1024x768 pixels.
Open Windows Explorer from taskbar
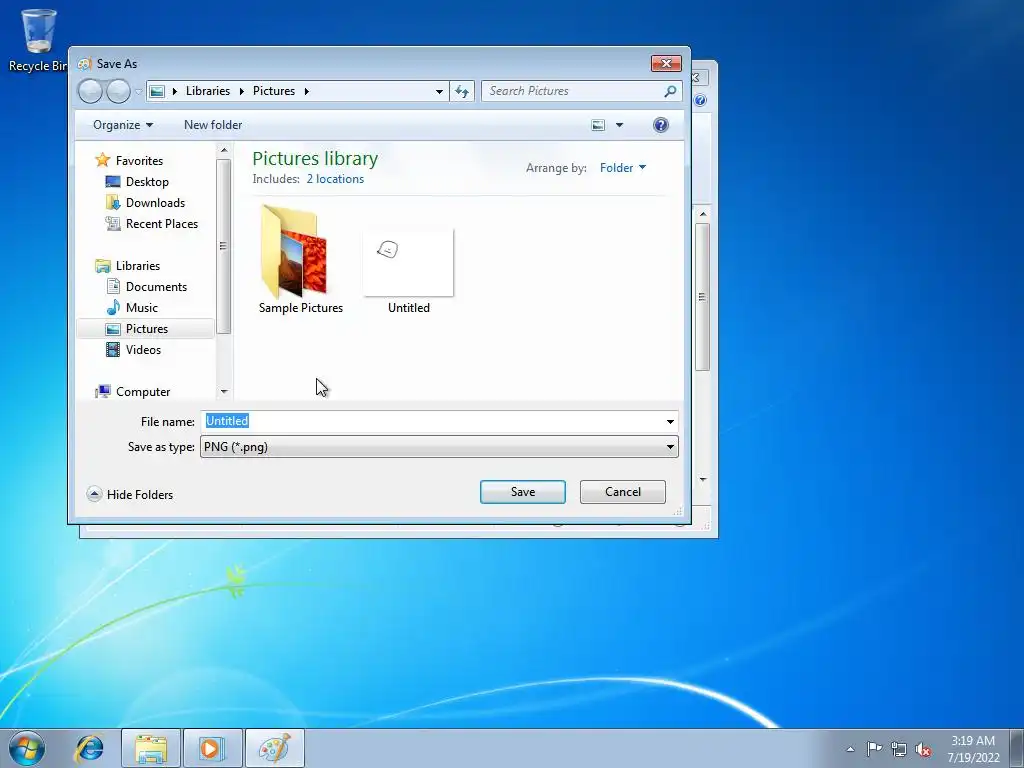[x=151, y=748]
